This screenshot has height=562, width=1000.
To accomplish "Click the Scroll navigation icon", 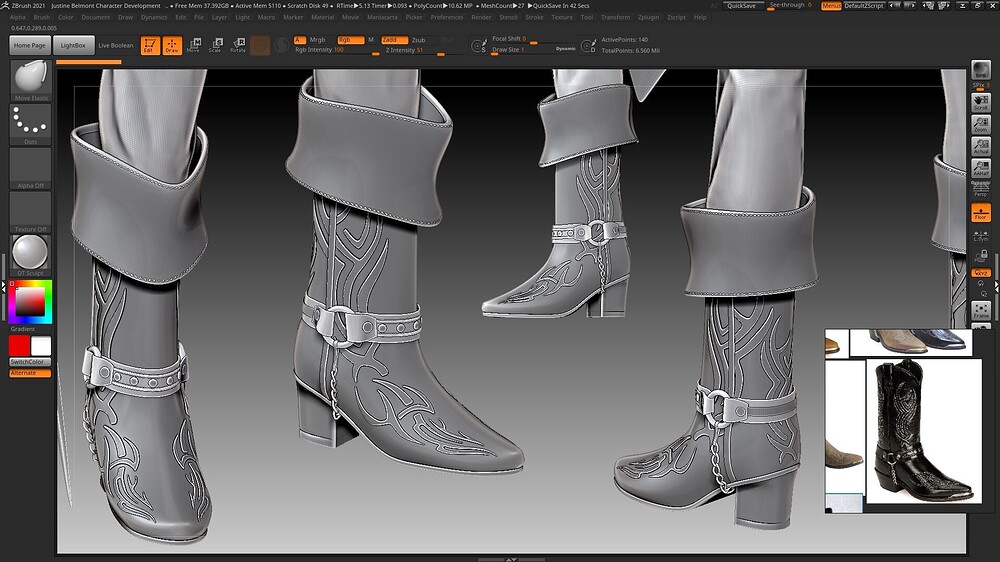I will pos(981,102).
